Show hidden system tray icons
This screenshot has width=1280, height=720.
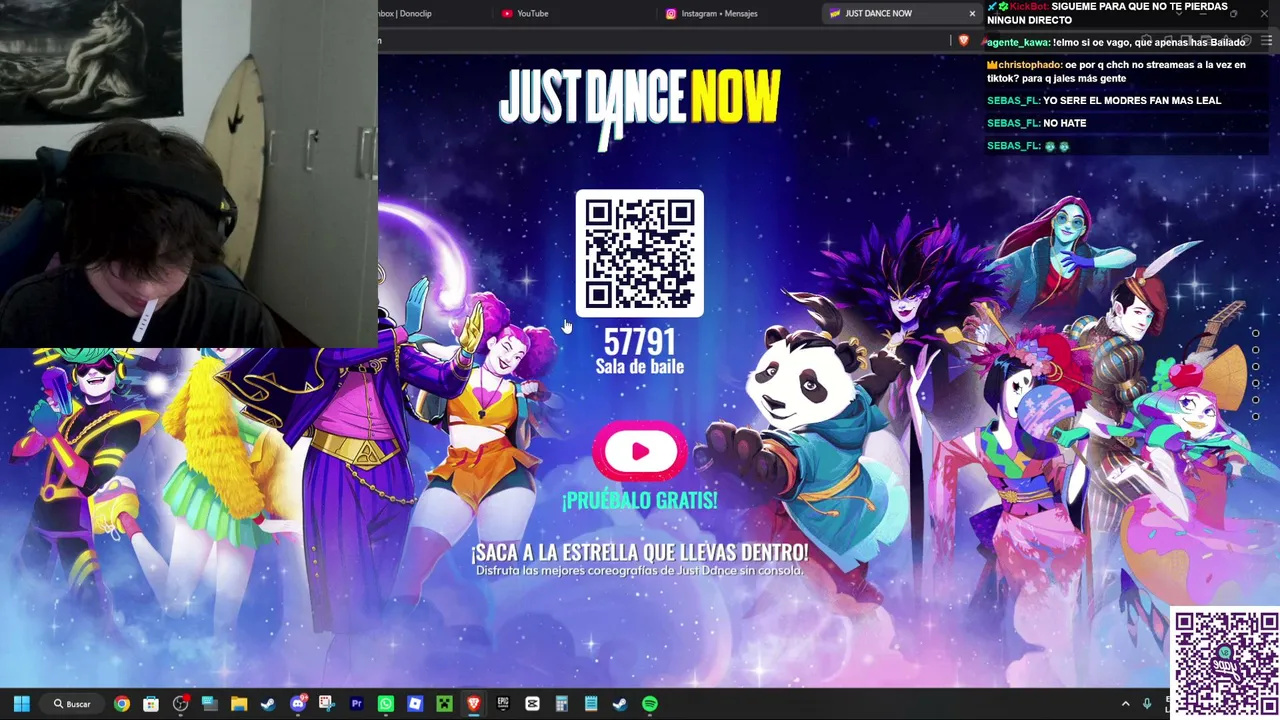1125,704
